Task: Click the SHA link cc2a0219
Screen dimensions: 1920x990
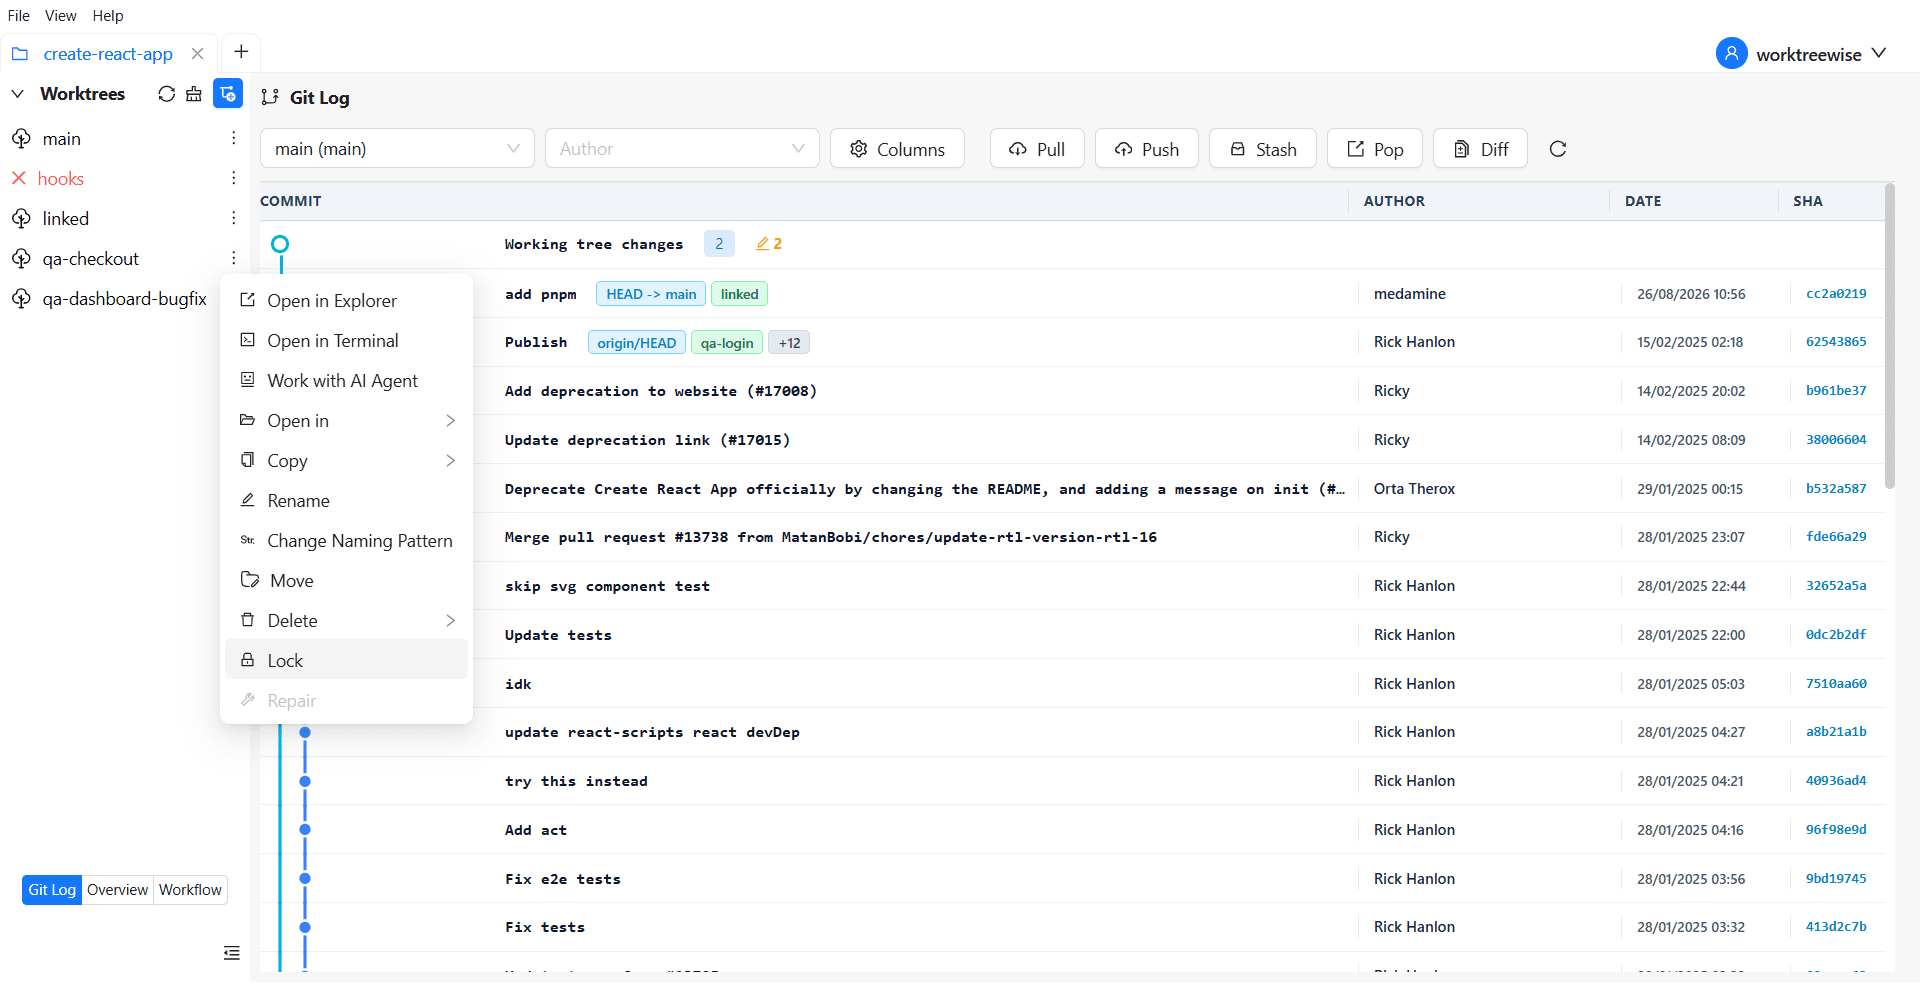Action: [x=1836, y=294]
